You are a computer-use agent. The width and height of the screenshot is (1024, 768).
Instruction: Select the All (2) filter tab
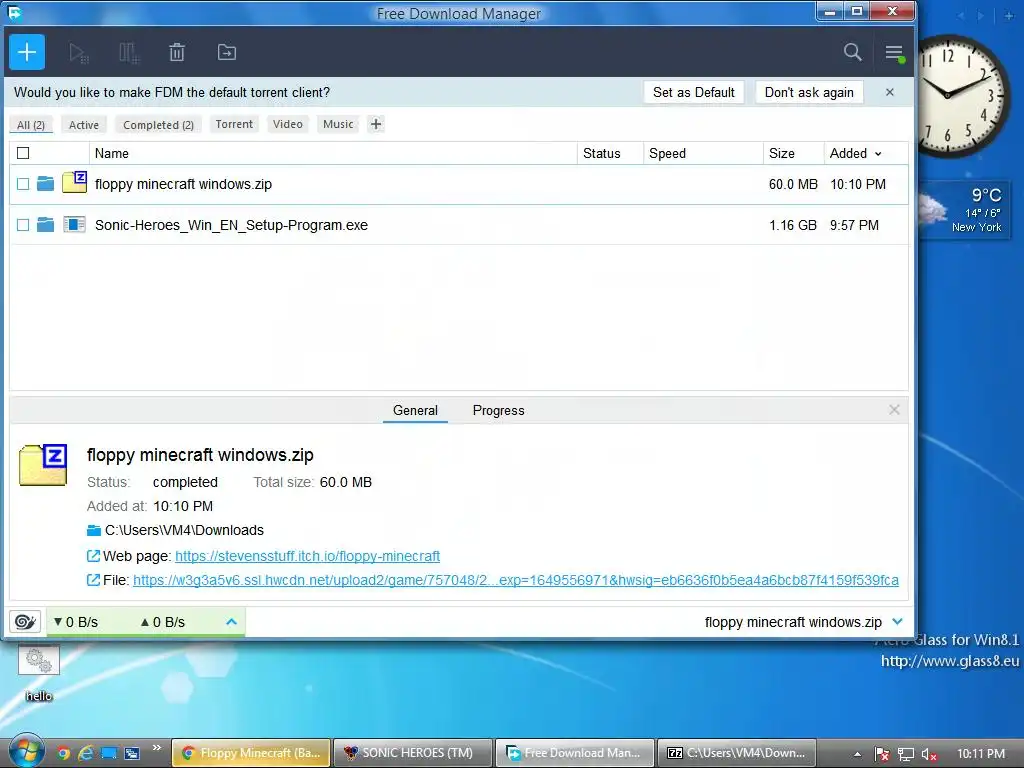(31, 125)
